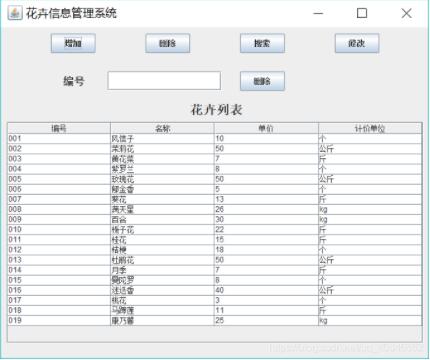Select the 曼陀罗 name cell
Viewport: 430px width, 360px height.
point(162,280)
